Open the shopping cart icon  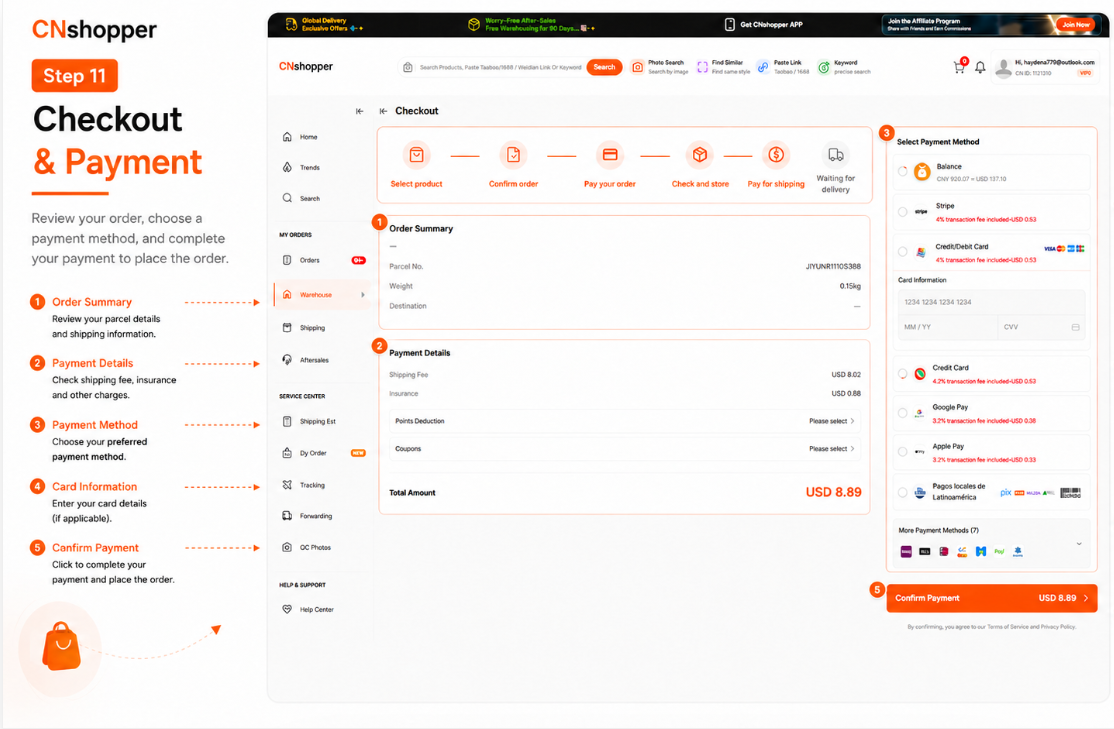[x=959, y=68]
